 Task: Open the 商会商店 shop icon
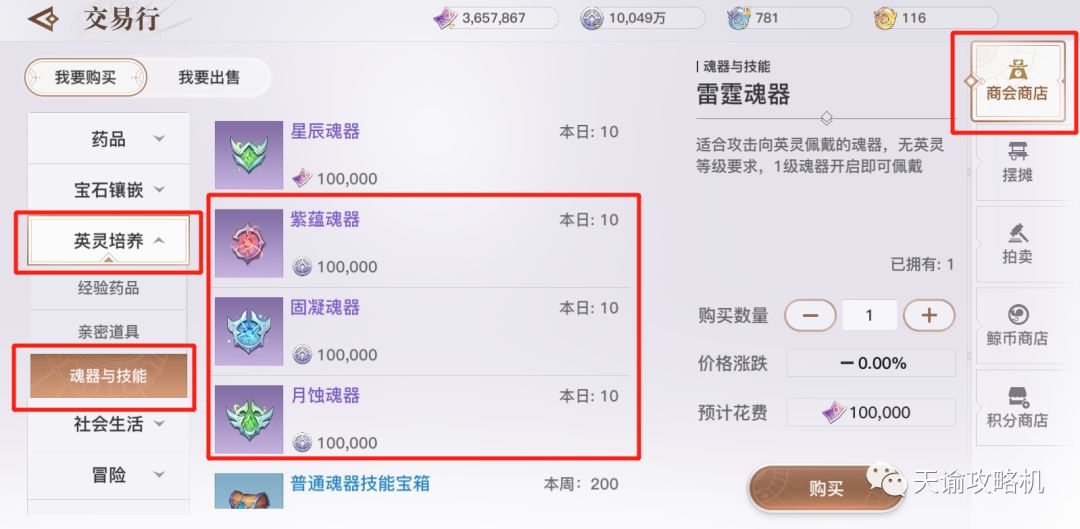1017,82
